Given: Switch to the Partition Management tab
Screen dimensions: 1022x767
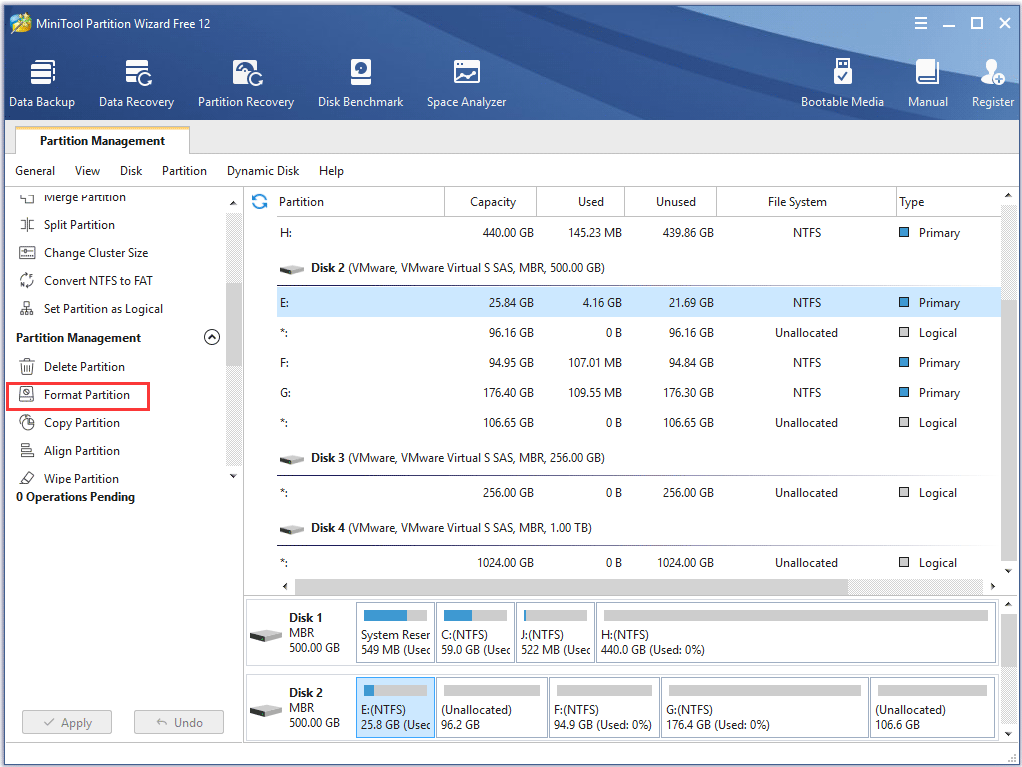Looking at the screenshot, I should (102, 140).
